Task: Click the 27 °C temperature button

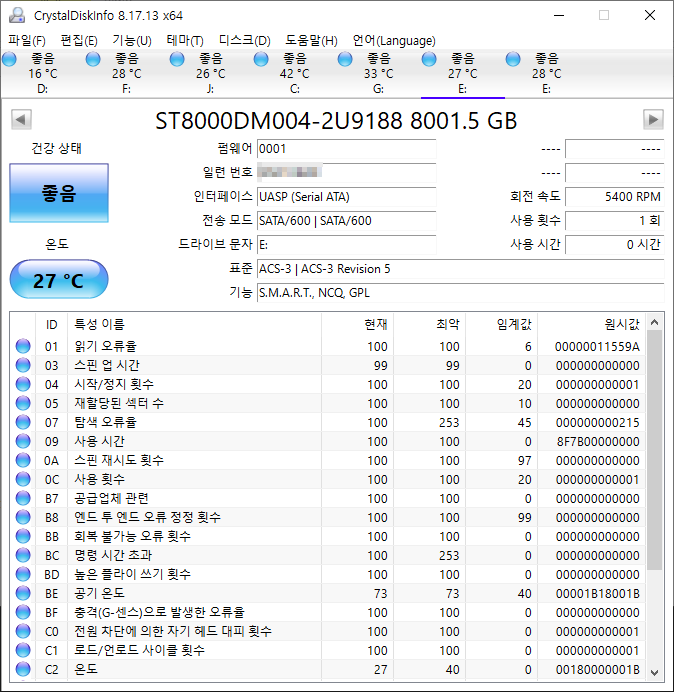Action: point(59,279)
